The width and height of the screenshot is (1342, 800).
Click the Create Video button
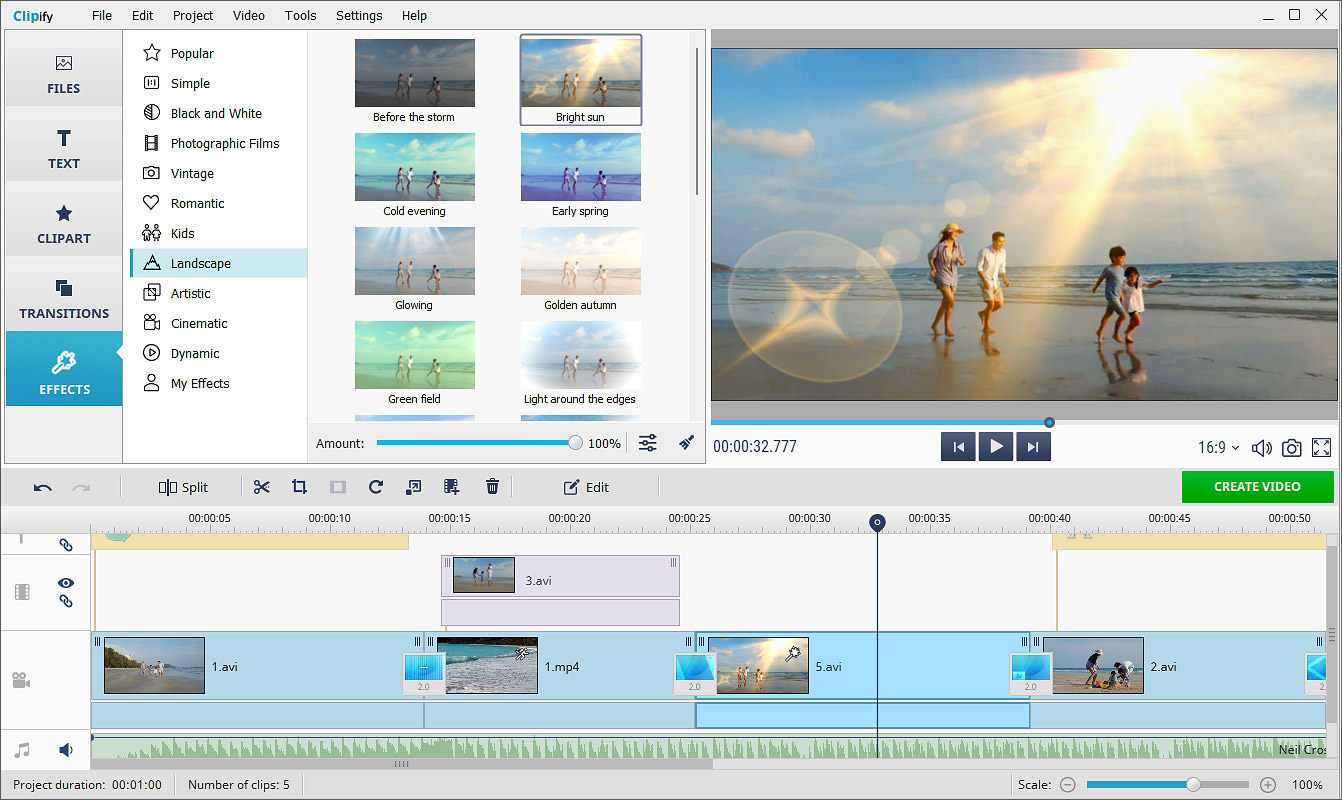pyautogui.click(x=1257, y=487)
